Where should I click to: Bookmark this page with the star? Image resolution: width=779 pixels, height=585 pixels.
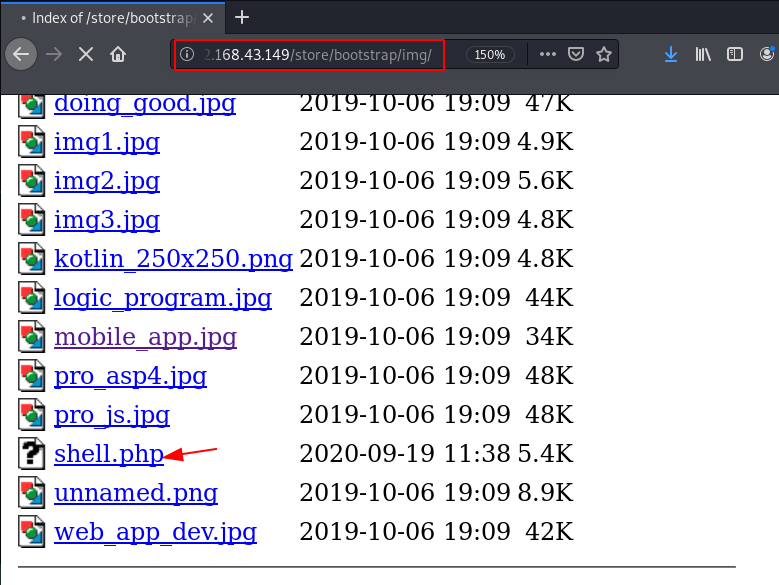coord(604,54)
